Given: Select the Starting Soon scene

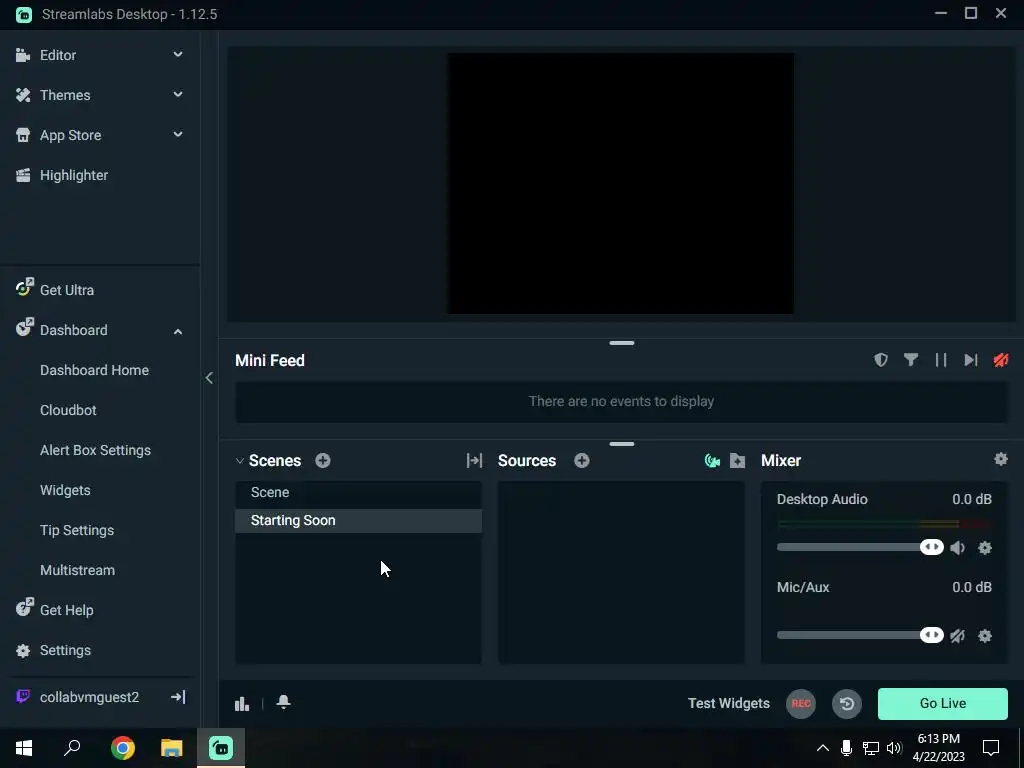Looking at the screenshot, I should coord(359,520).
